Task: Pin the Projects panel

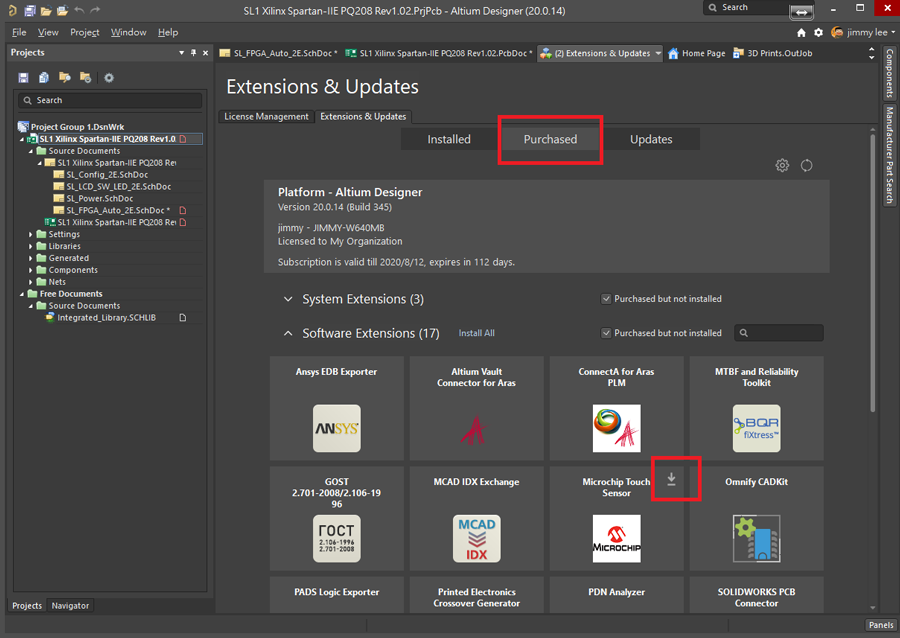Action: (x=193, y=52)
